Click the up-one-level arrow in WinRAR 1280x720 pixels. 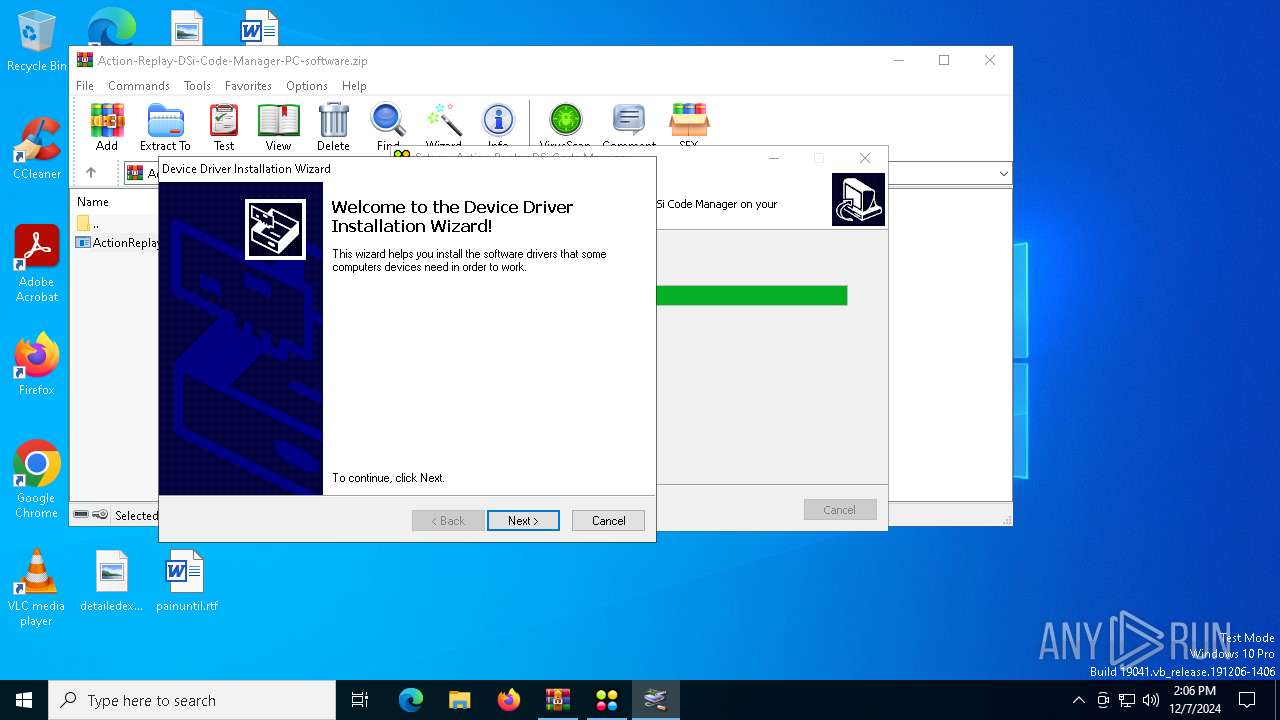click(x=91, y=173)
